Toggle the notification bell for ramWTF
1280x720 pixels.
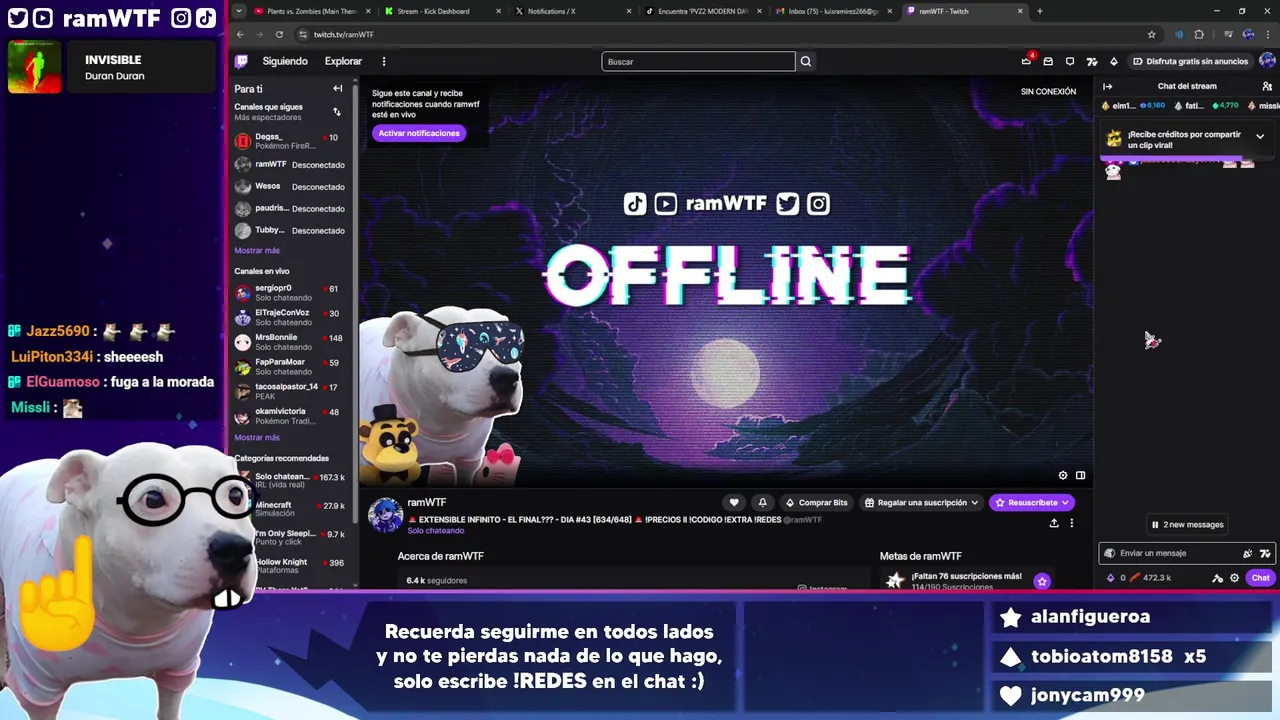pyautogui.click(x=762, y=503)
